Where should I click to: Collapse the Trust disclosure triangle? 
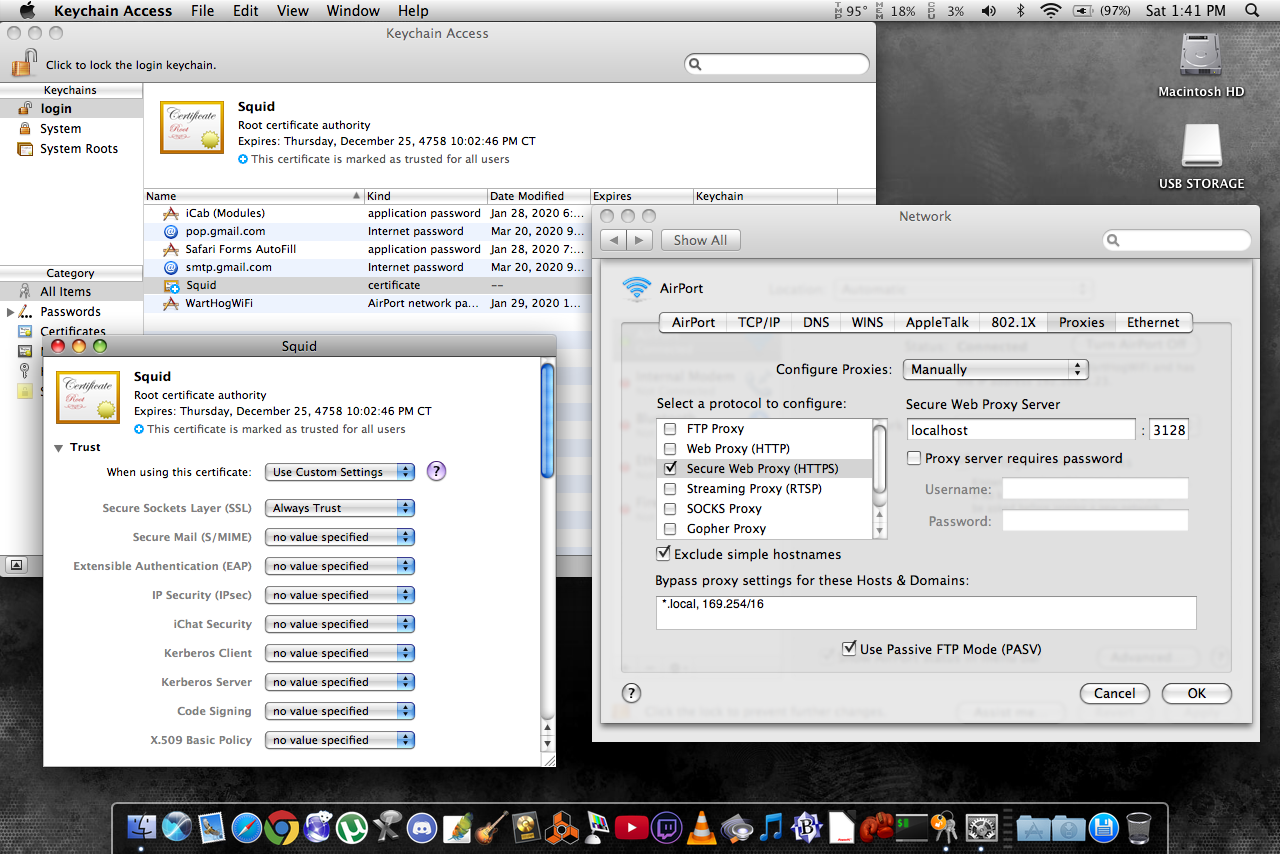[59, 448]
